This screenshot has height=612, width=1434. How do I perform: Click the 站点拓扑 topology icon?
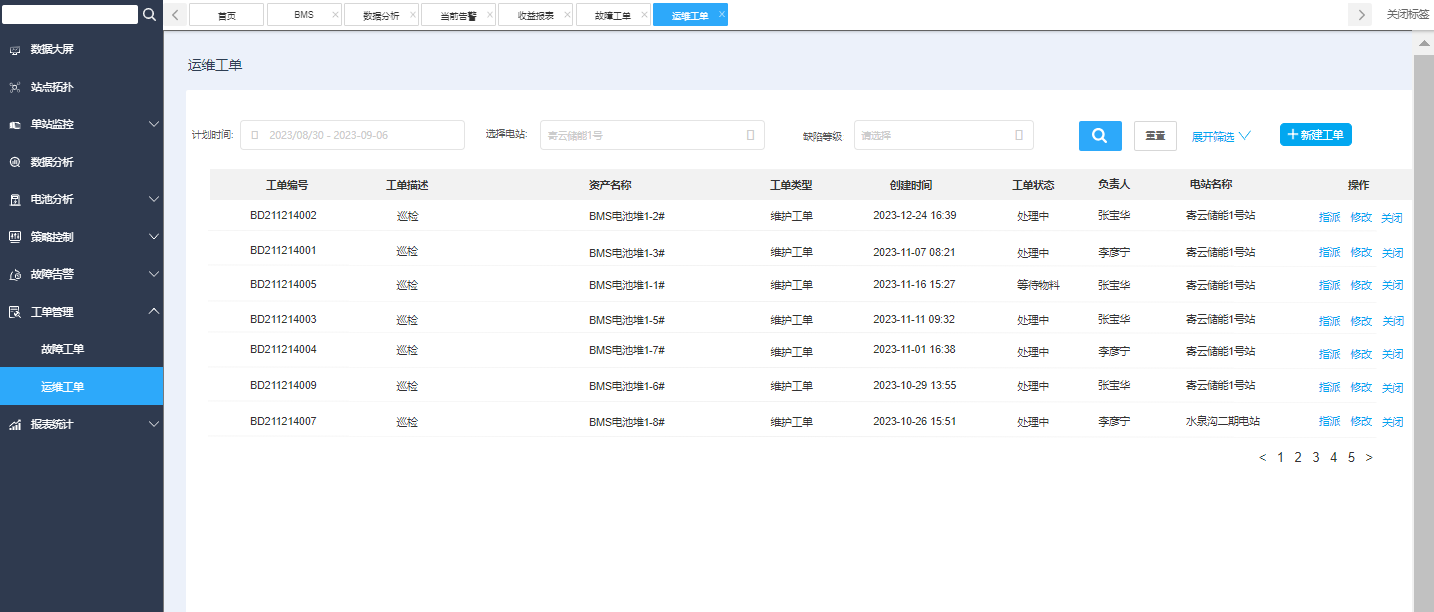tap(15, 87)
